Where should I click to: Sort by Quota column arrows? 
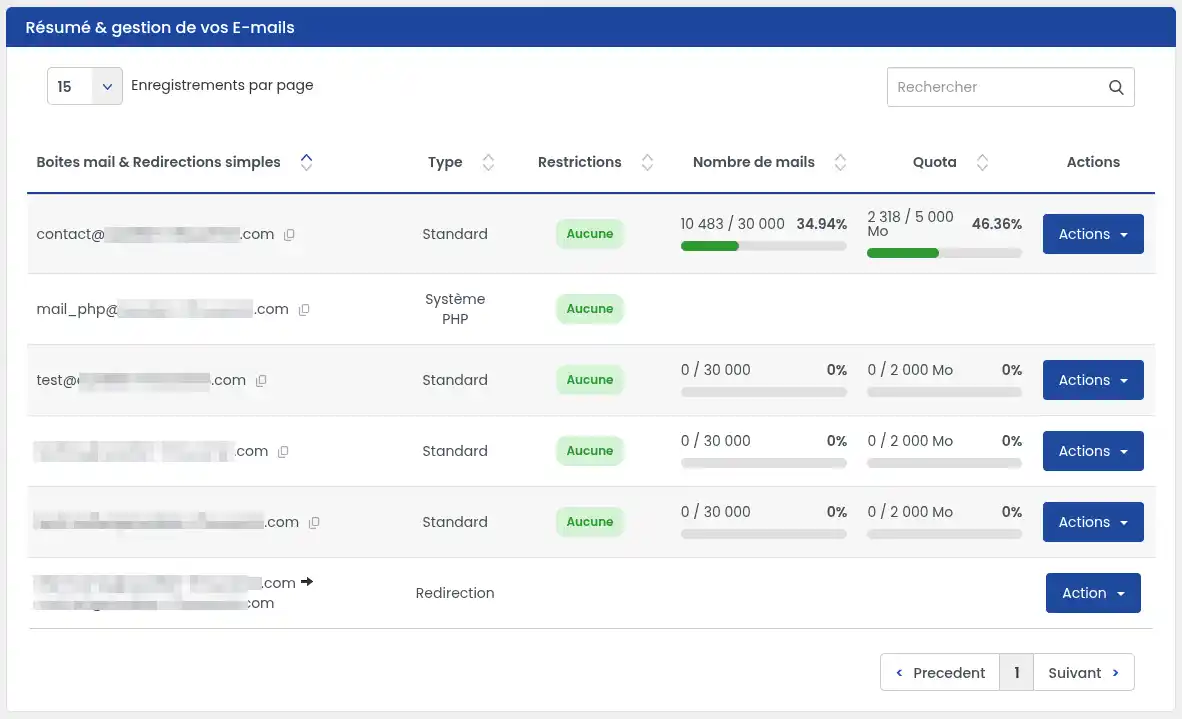[x=981, y=162]
